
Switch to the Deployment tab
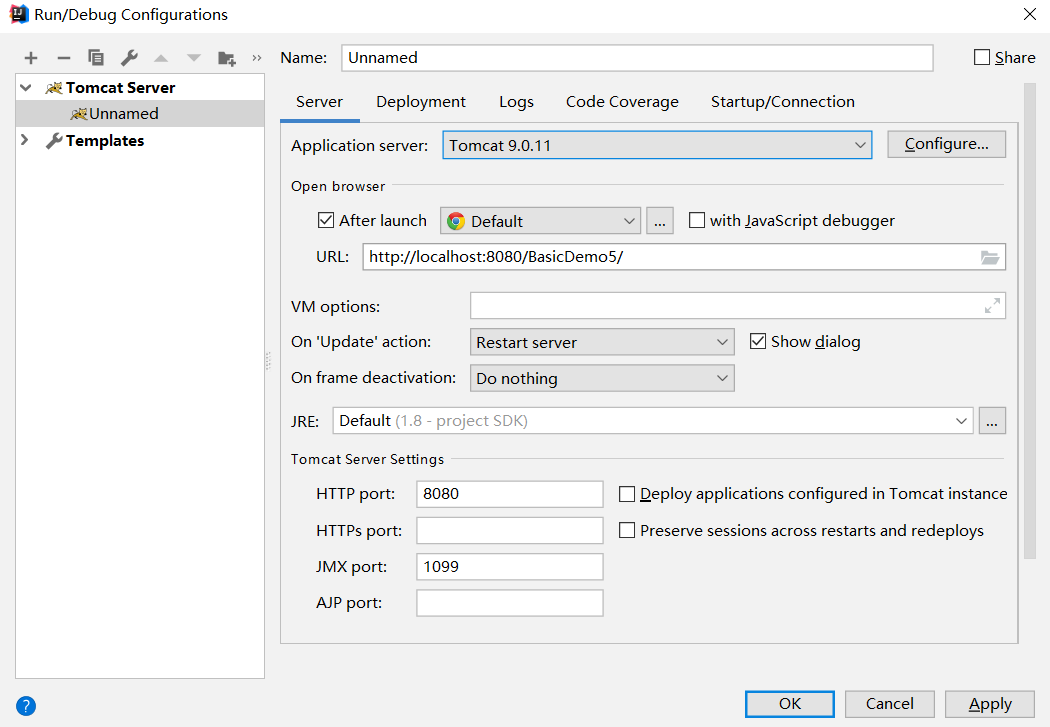[x=421, y=102]
